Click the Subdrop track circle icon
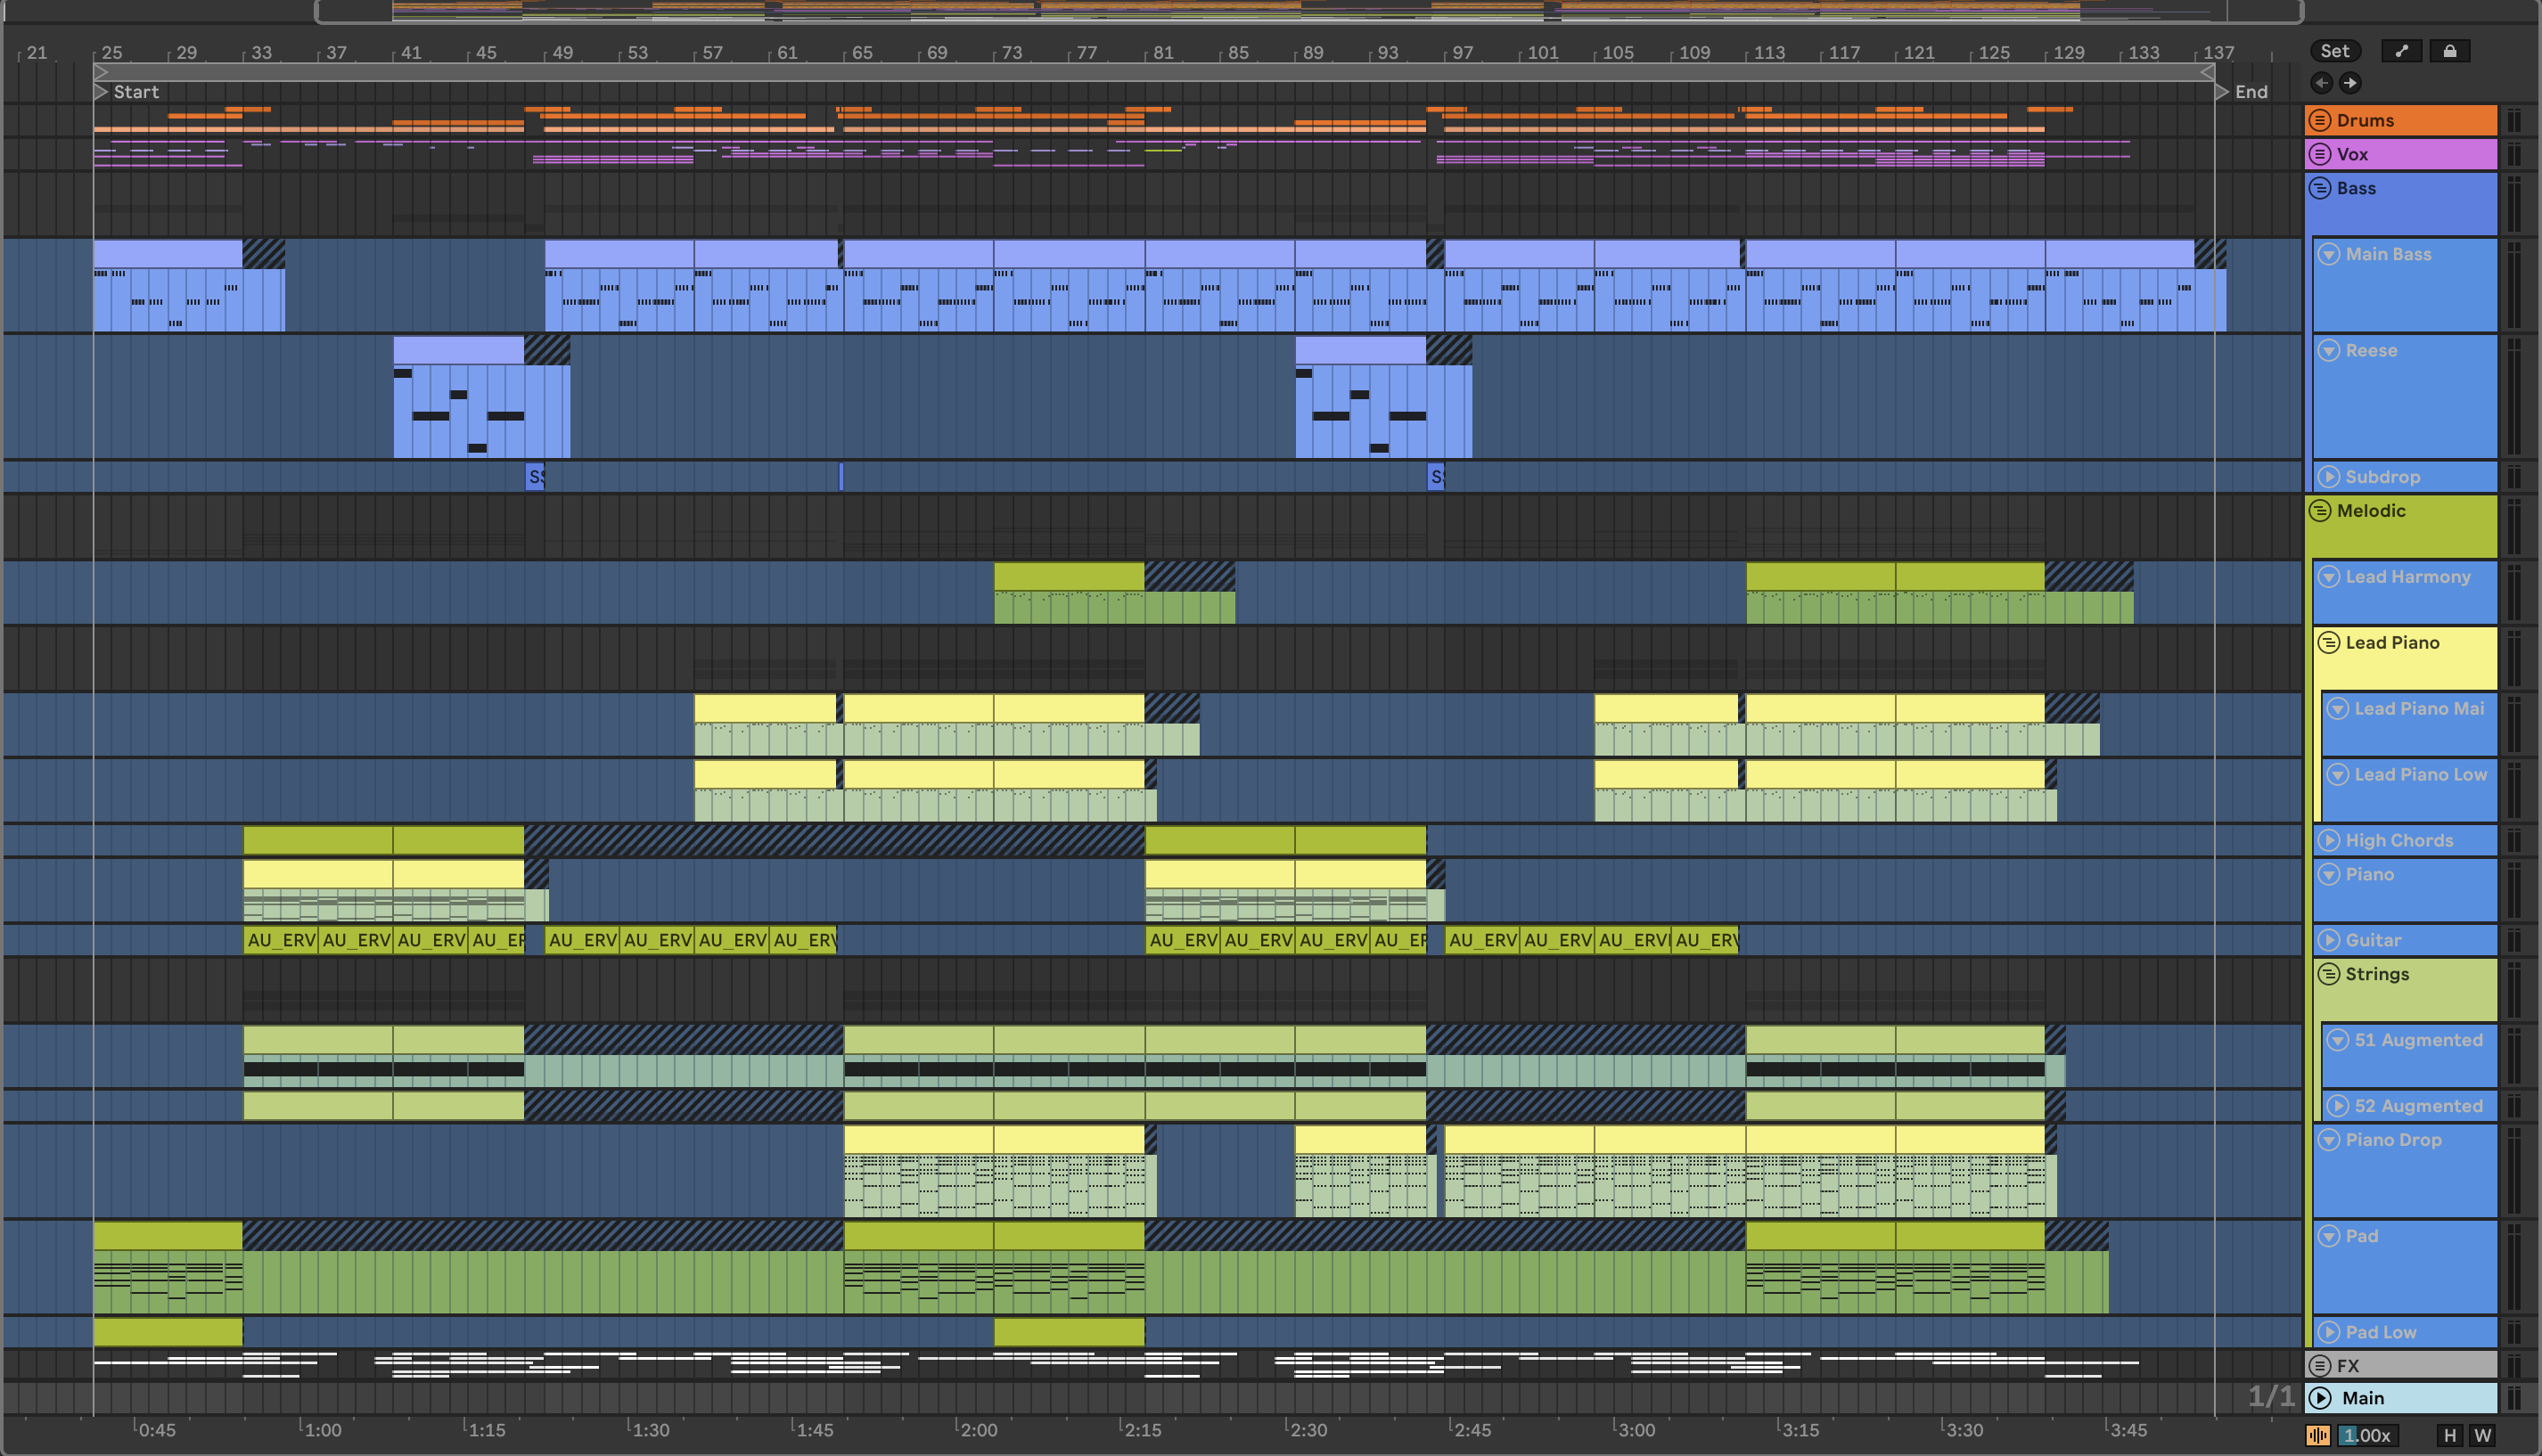This screenshot has width=2542, height=1456. (x=2329, y=477)
